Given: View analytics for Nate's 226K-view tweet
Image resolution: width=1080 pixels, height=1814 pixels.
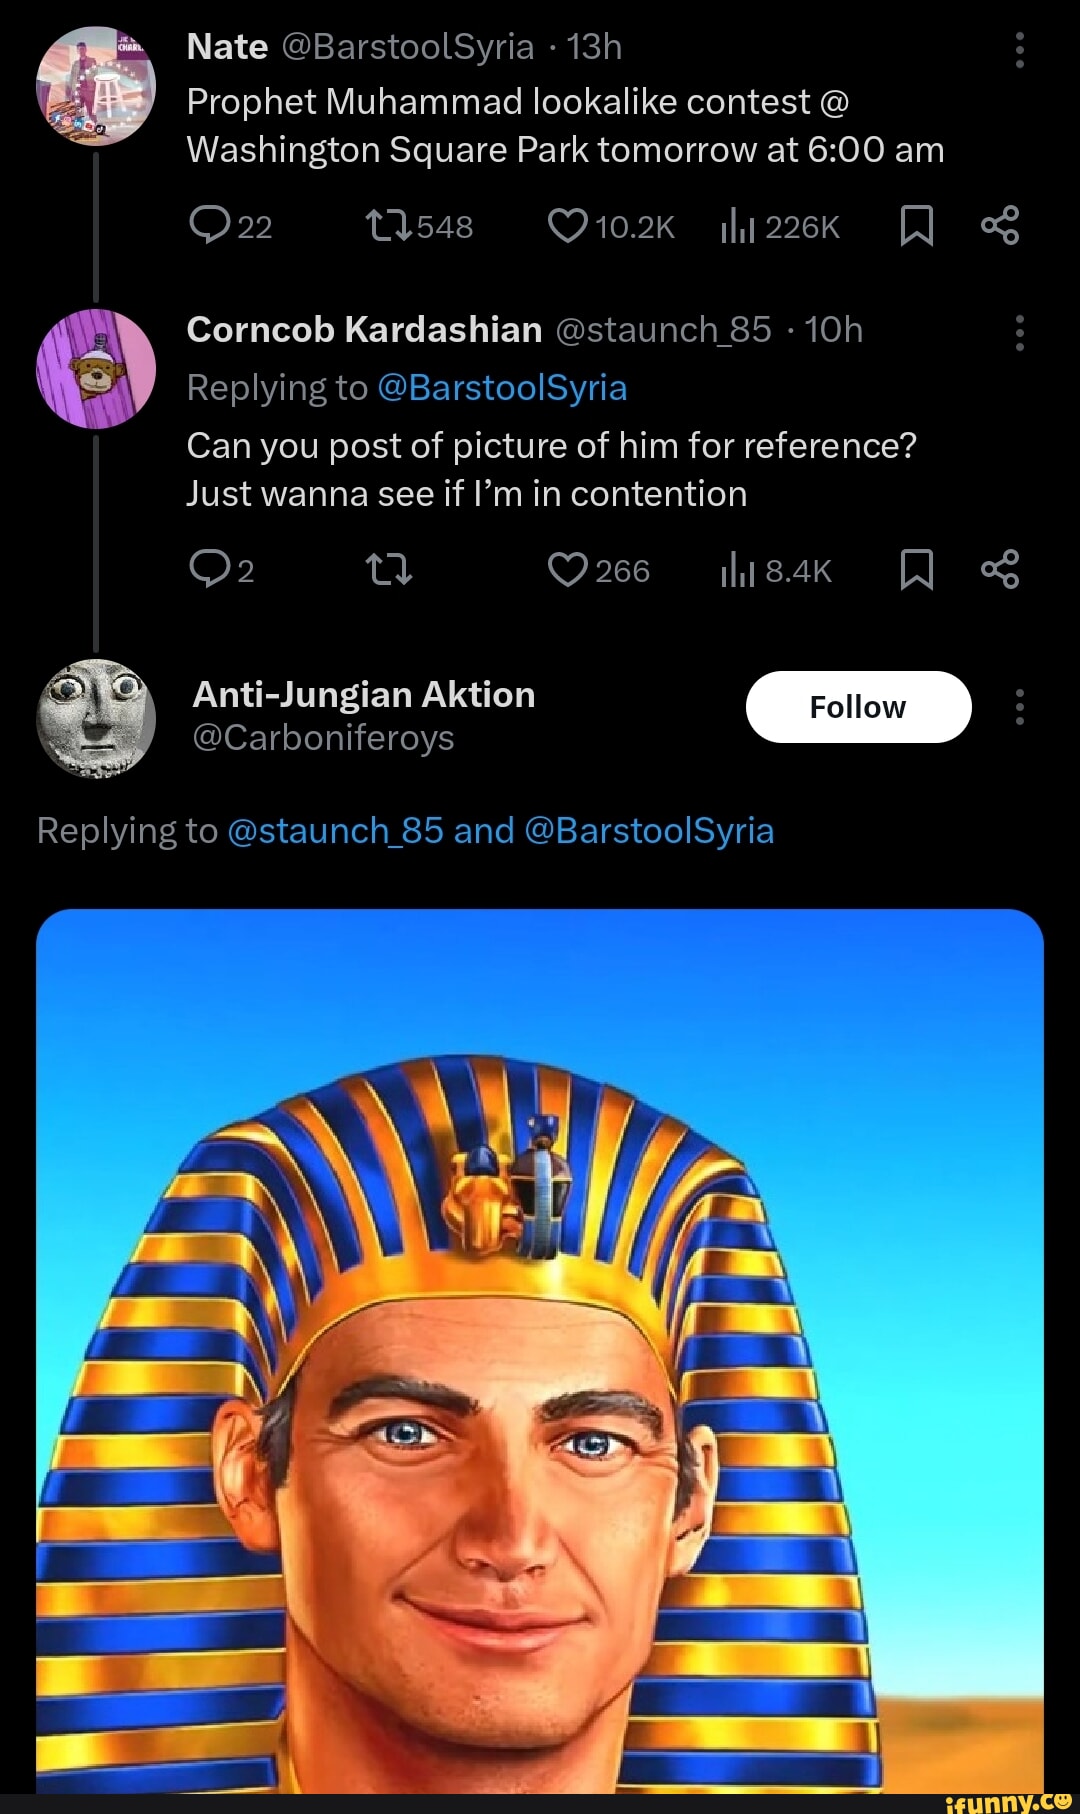Looking at the screenshot, I should coord(737,227).
